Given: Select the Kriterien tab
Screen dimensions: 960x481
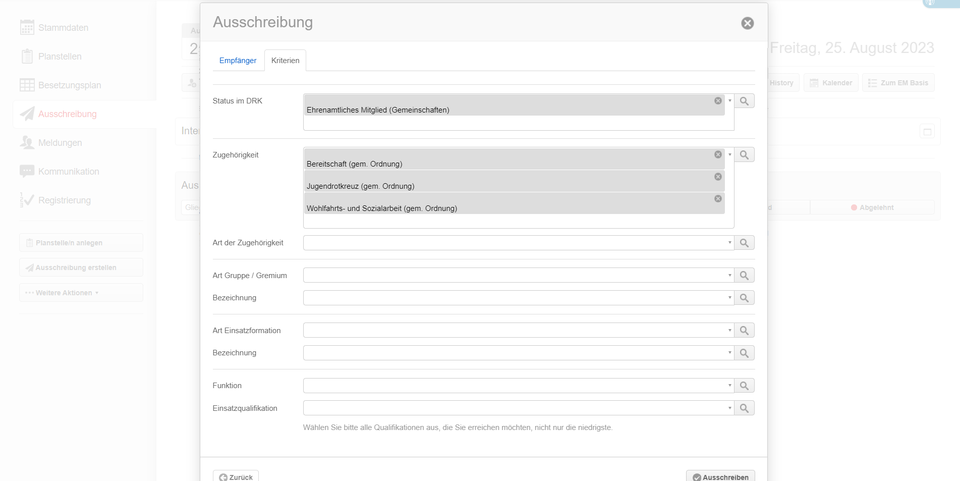Looking at the screenshot, I should pyautogui.click(x=285, y=61).
